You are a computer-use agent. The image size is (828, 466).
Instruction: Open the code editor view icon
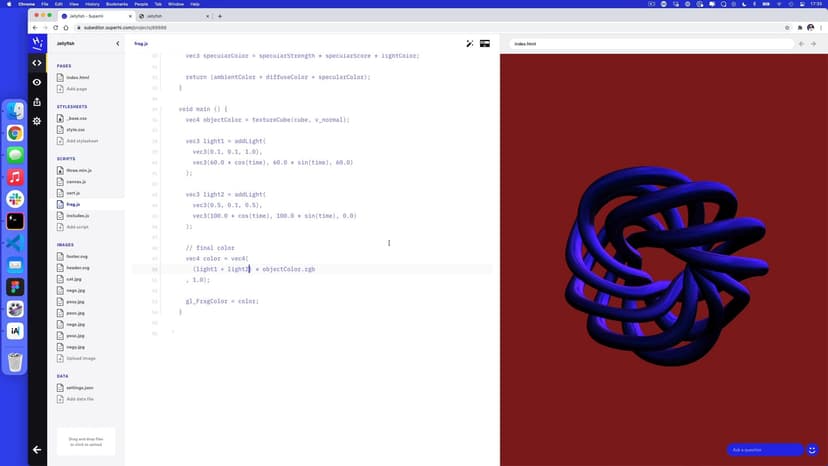[37, 63]
